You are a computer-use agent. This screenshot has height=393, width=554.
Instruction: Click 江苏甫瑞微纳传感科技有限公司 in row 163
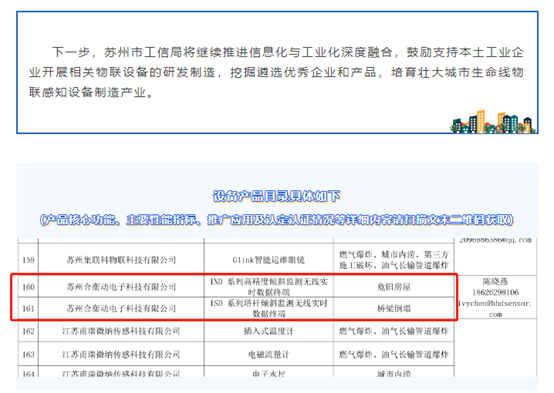pyautogui.click(x=121, y=354)
